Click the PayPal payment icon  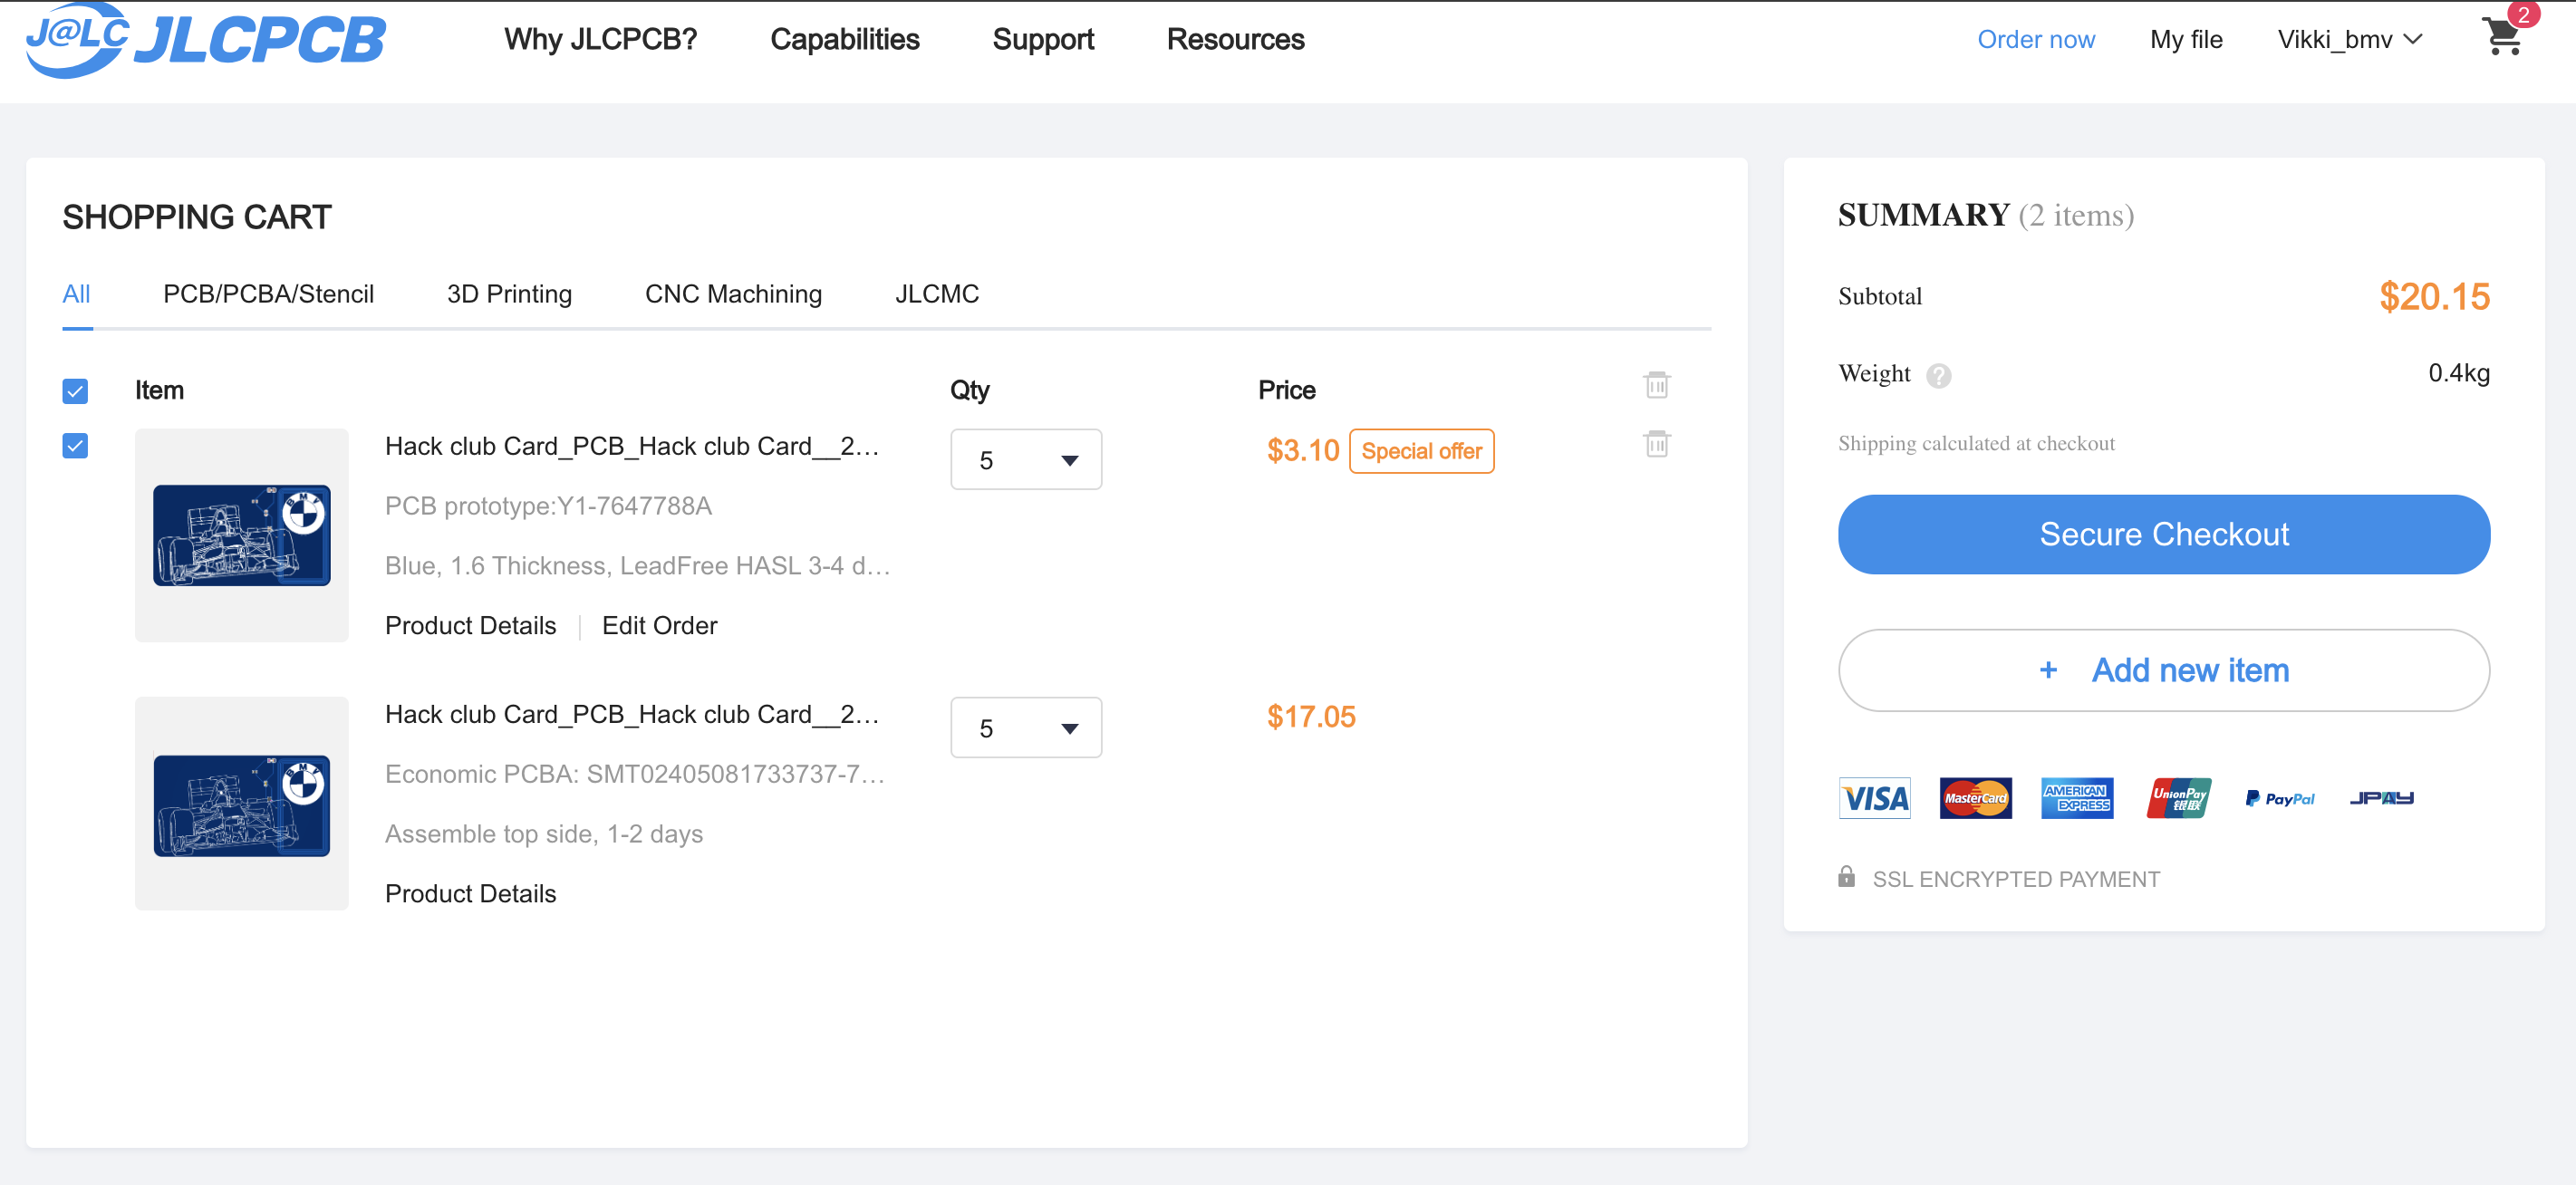point(2279,798)
